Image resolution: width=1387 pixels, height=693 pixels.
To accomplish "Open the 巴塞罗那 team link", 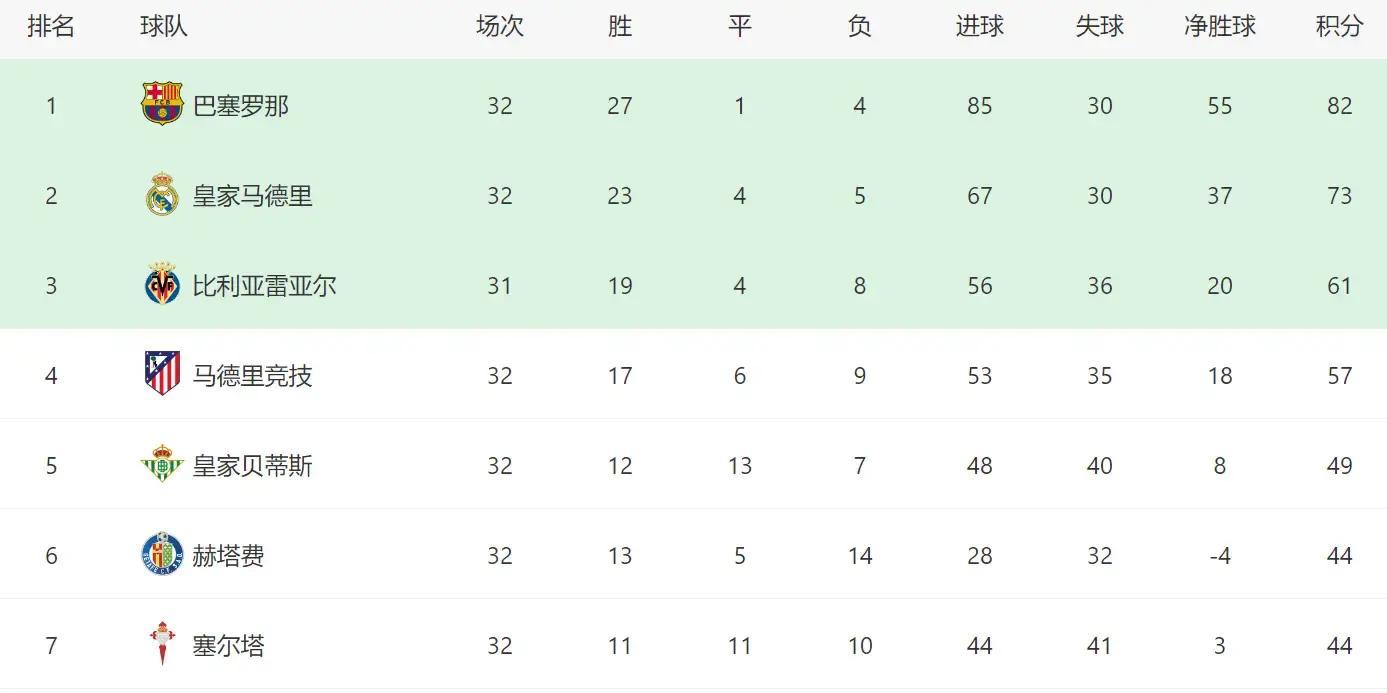I will point(240,106).
